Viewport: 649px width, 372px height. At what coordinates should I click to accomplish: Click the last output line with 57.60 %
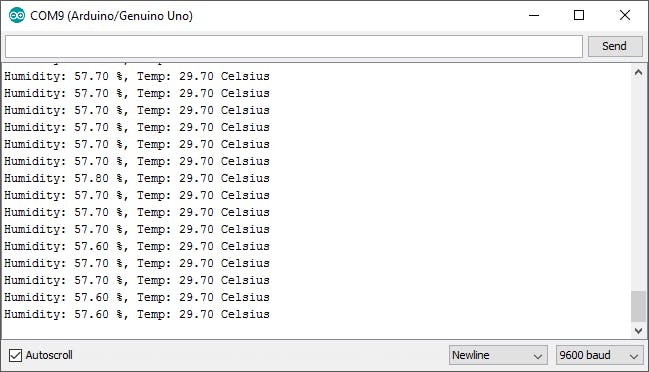click(137, 314)
